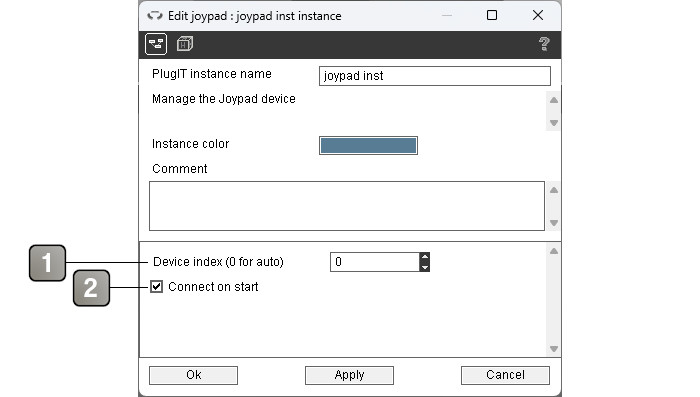Viewport: 700px width, 397px height.
Task: Click Comment box scroll up arrow
Action: pos(554,190)
